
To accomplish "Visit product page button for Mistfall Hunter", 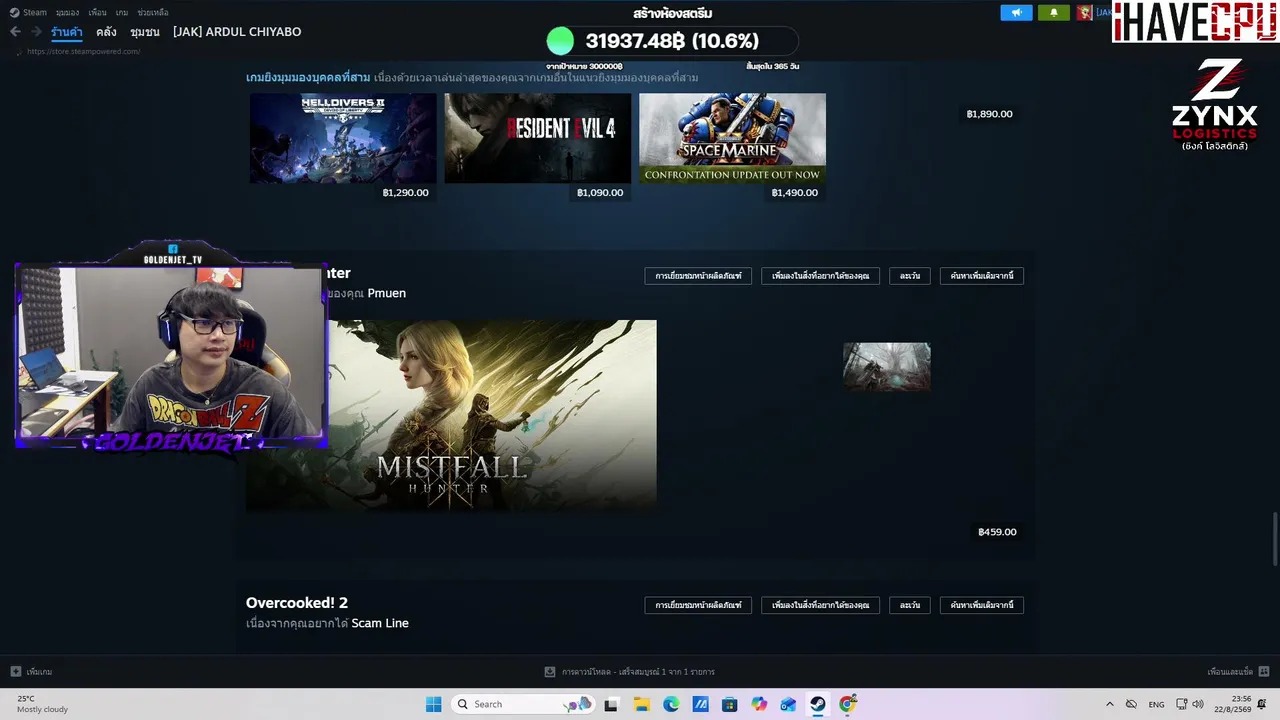I will [698, 276].
